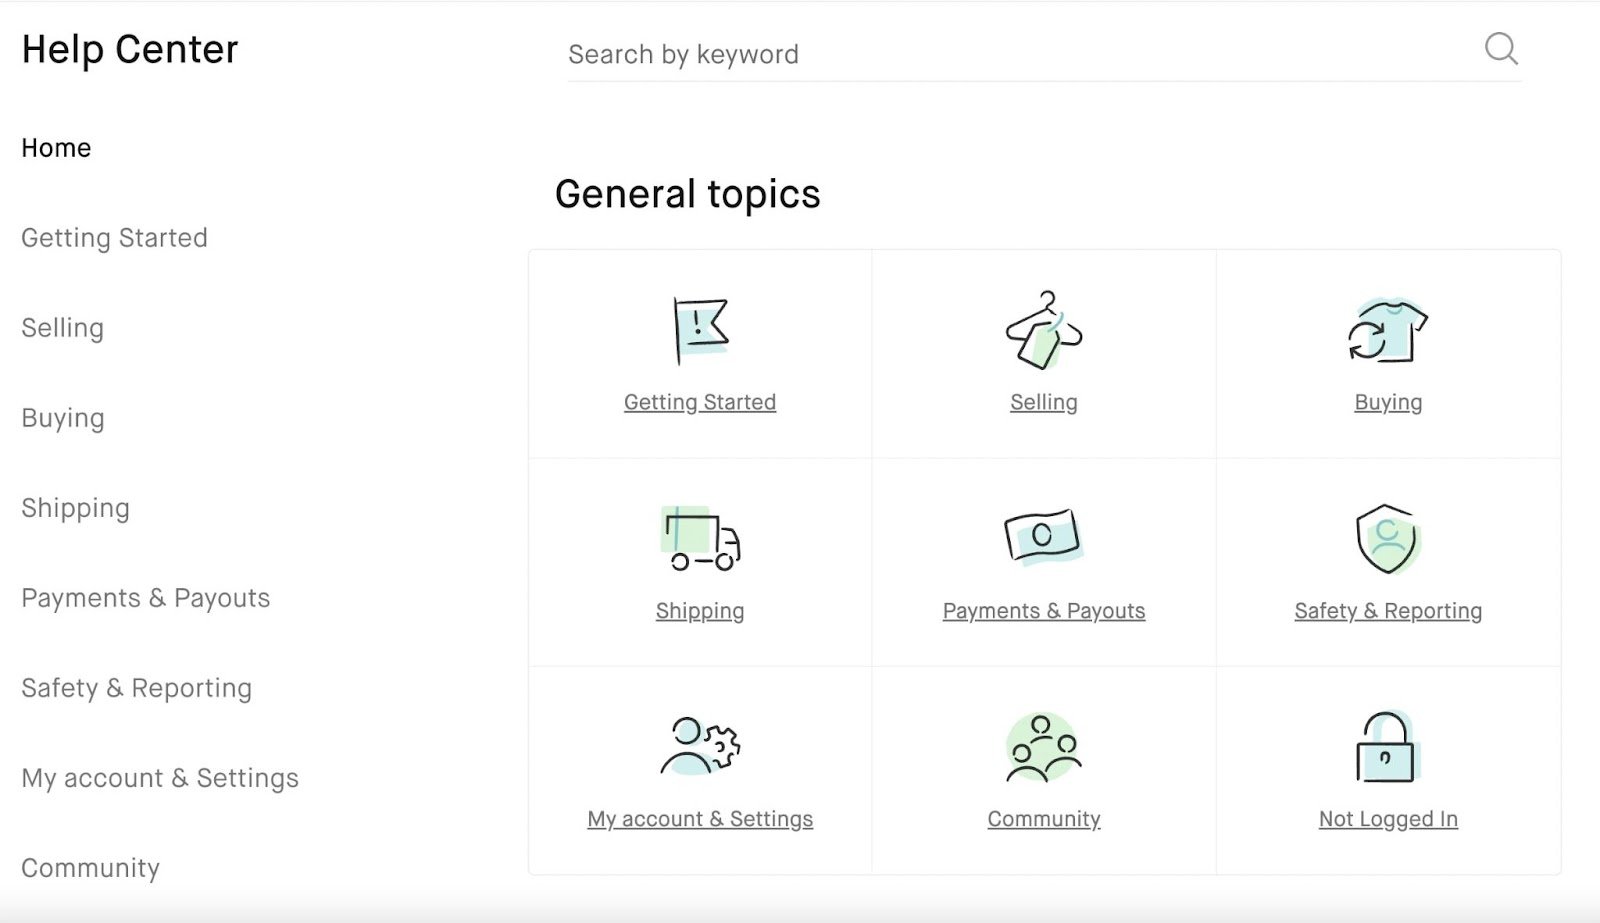This screenshot has width=1600, height=923.
Task: Click the Selling link under the hanger icon
Action: [1043, 401]
